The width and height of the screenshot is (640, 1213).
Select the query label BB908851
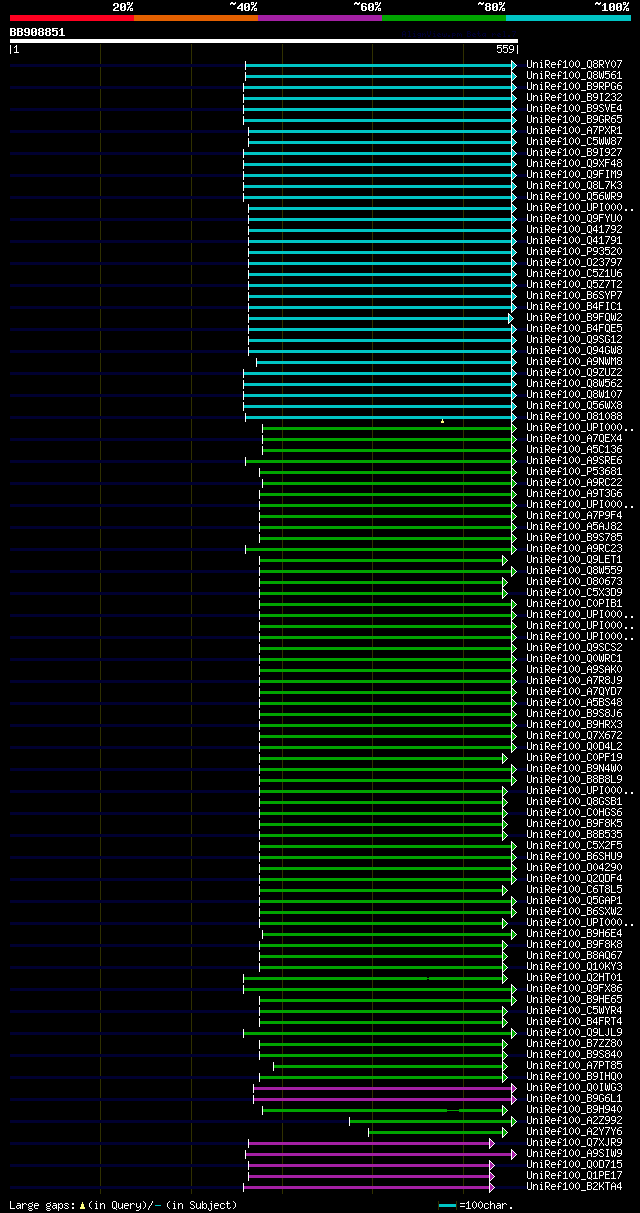point(37,32)
